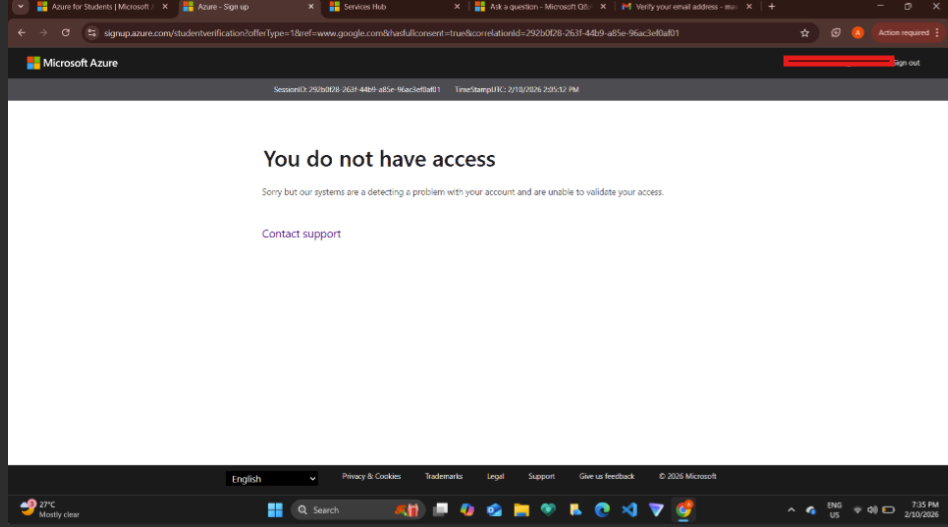Bookmark this page with the star

805,33
